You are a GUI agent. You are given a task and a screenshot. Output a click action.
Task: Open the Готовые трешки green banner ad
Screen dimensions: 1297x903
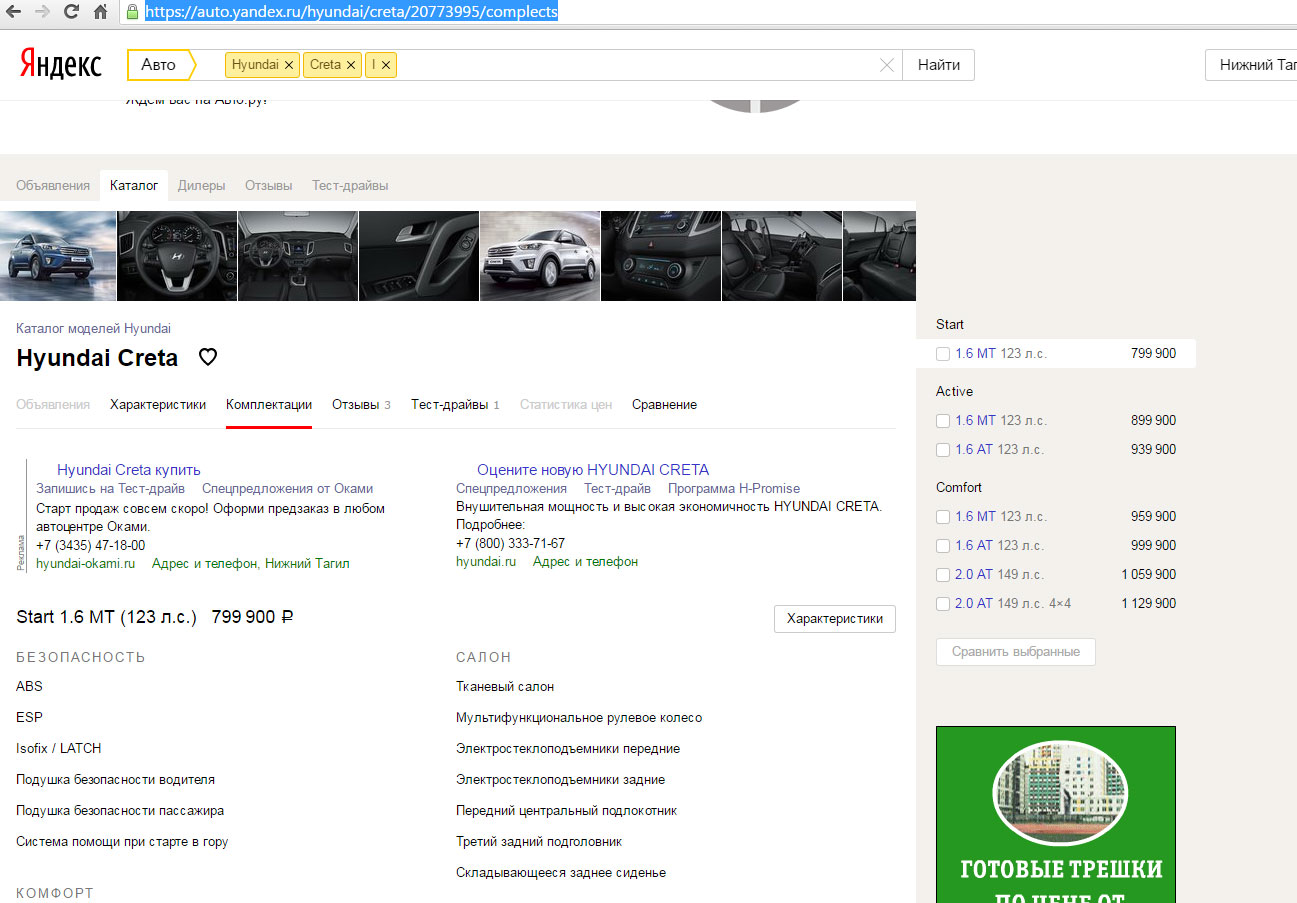[1056, 814]
